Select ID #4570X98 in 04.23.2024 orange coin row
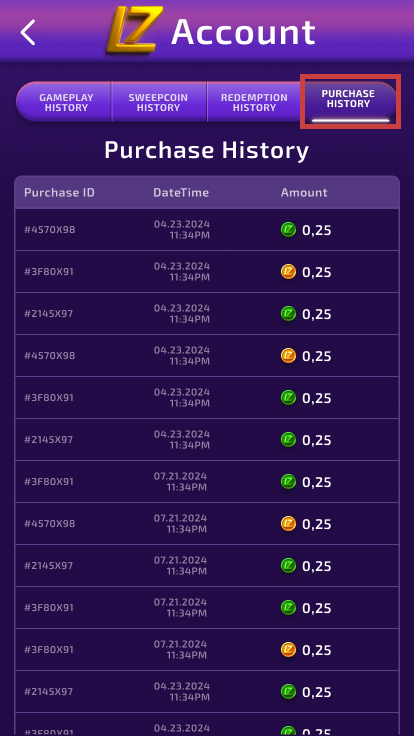This screenshot has height=736, width=414. pyautogui.click(x=50, y=356)
